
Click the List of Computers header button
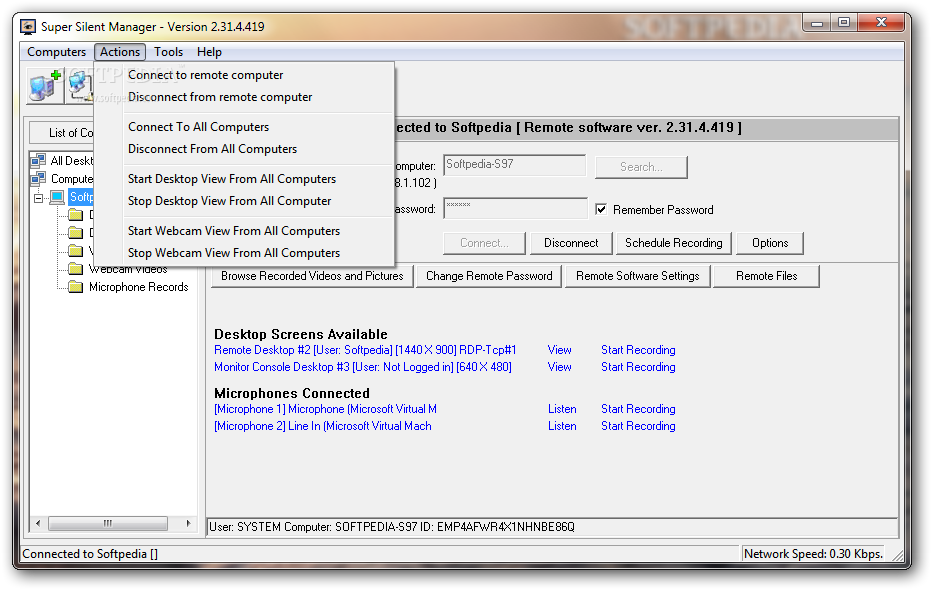[x=62, y=132]
